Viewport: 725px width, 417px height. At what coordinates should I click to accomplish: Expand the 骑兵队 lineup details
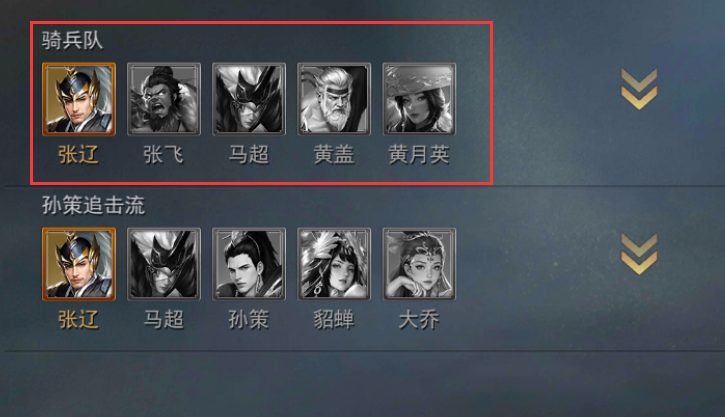(639, 89)
